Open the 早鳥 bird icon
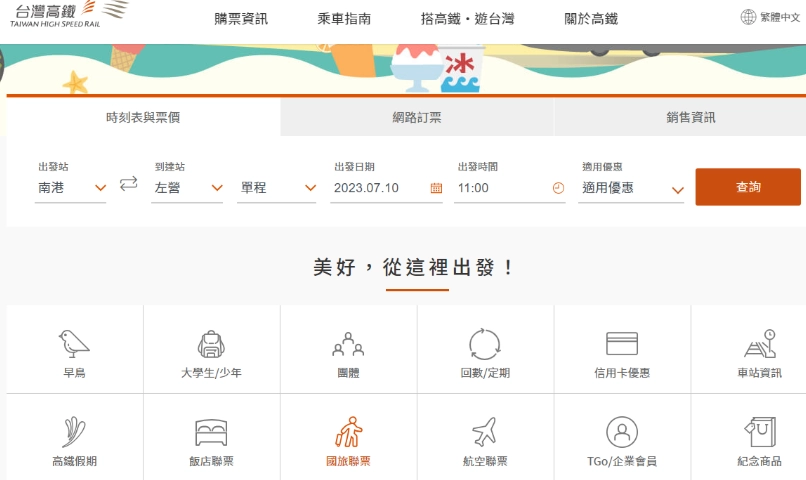The image size is (806, 480). [x=74, y=344]
